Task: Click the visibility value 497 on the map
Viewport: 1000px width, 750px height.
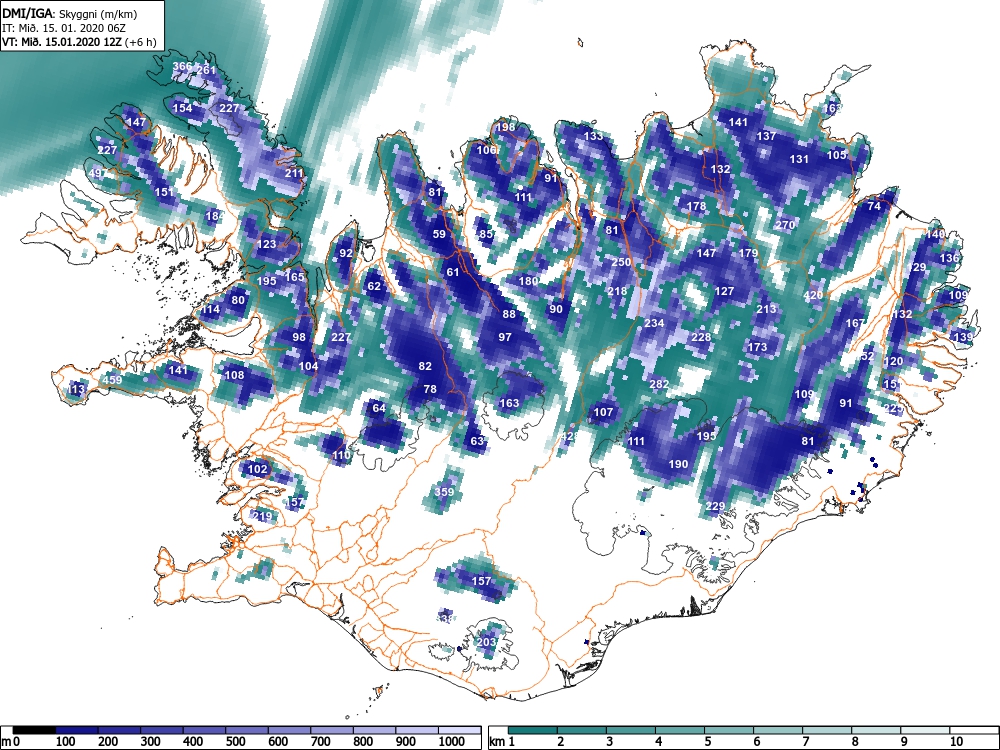Action: 98,173
